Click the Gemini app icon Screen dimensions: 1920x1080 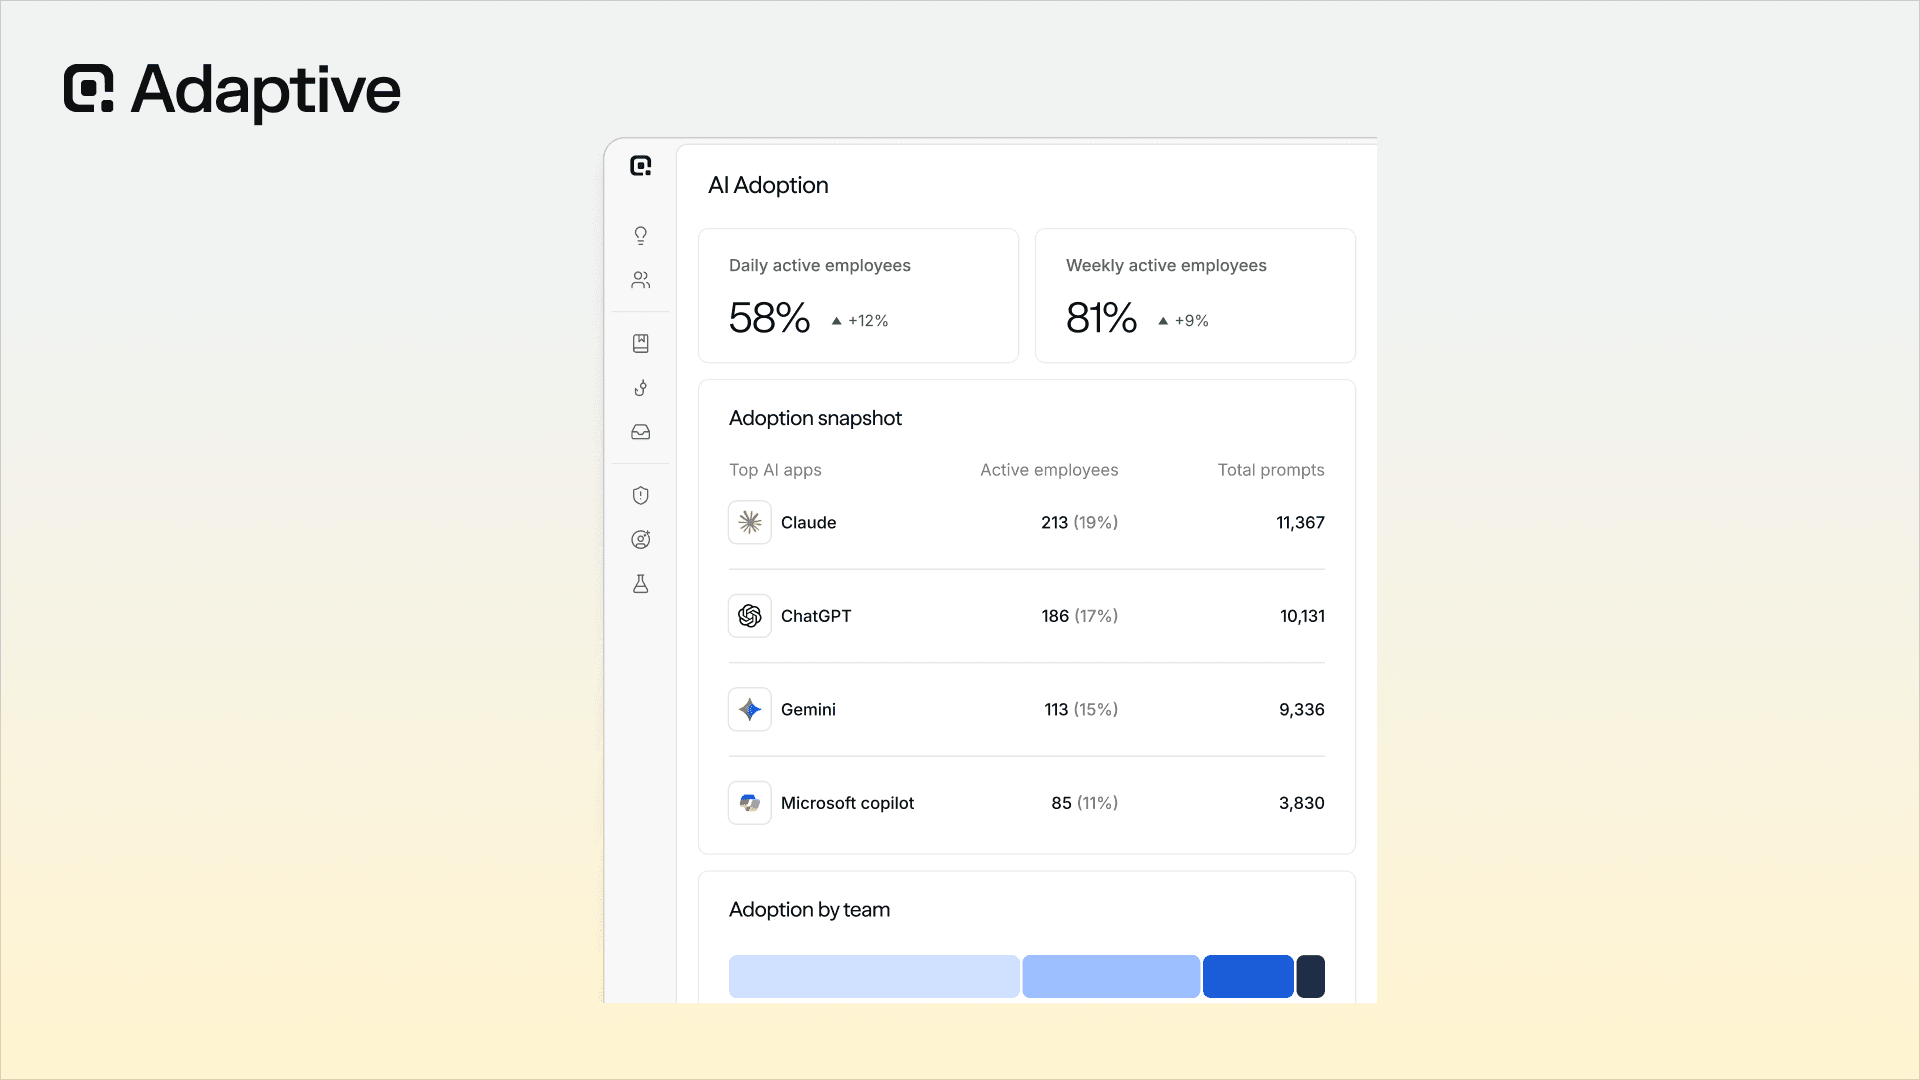point(750,710)
